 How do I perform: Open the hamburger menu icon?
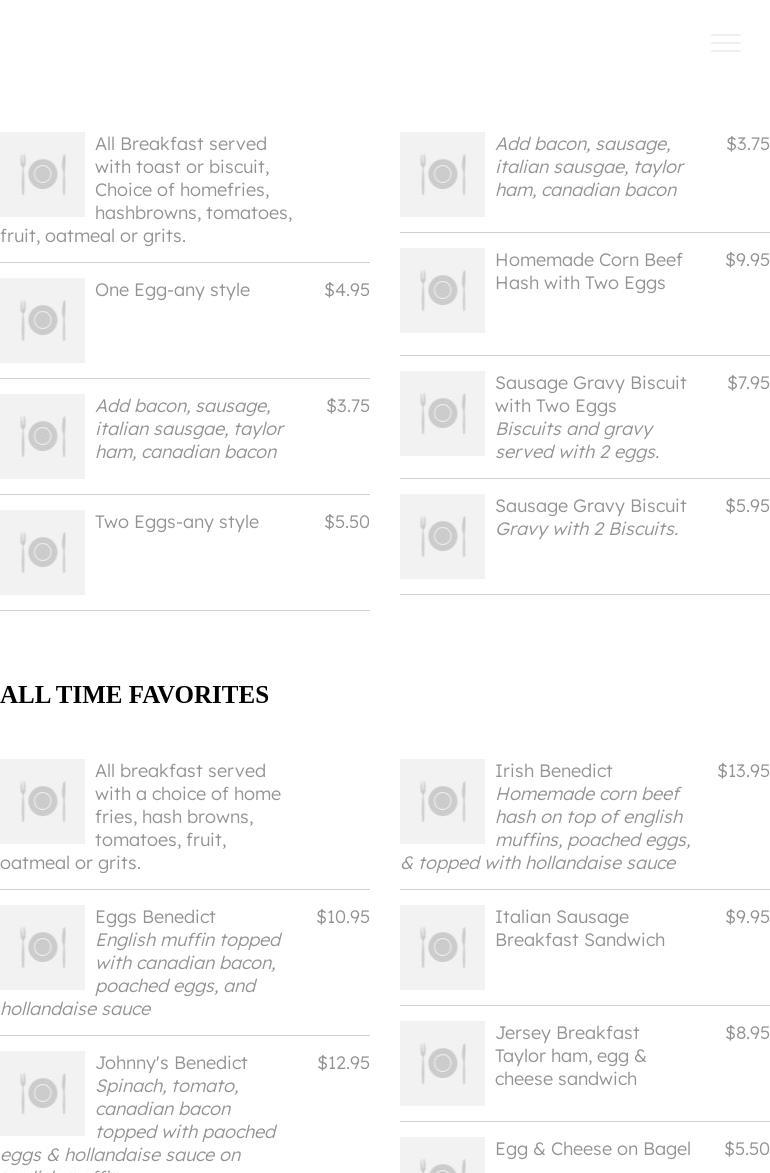[x=725, y=43]
